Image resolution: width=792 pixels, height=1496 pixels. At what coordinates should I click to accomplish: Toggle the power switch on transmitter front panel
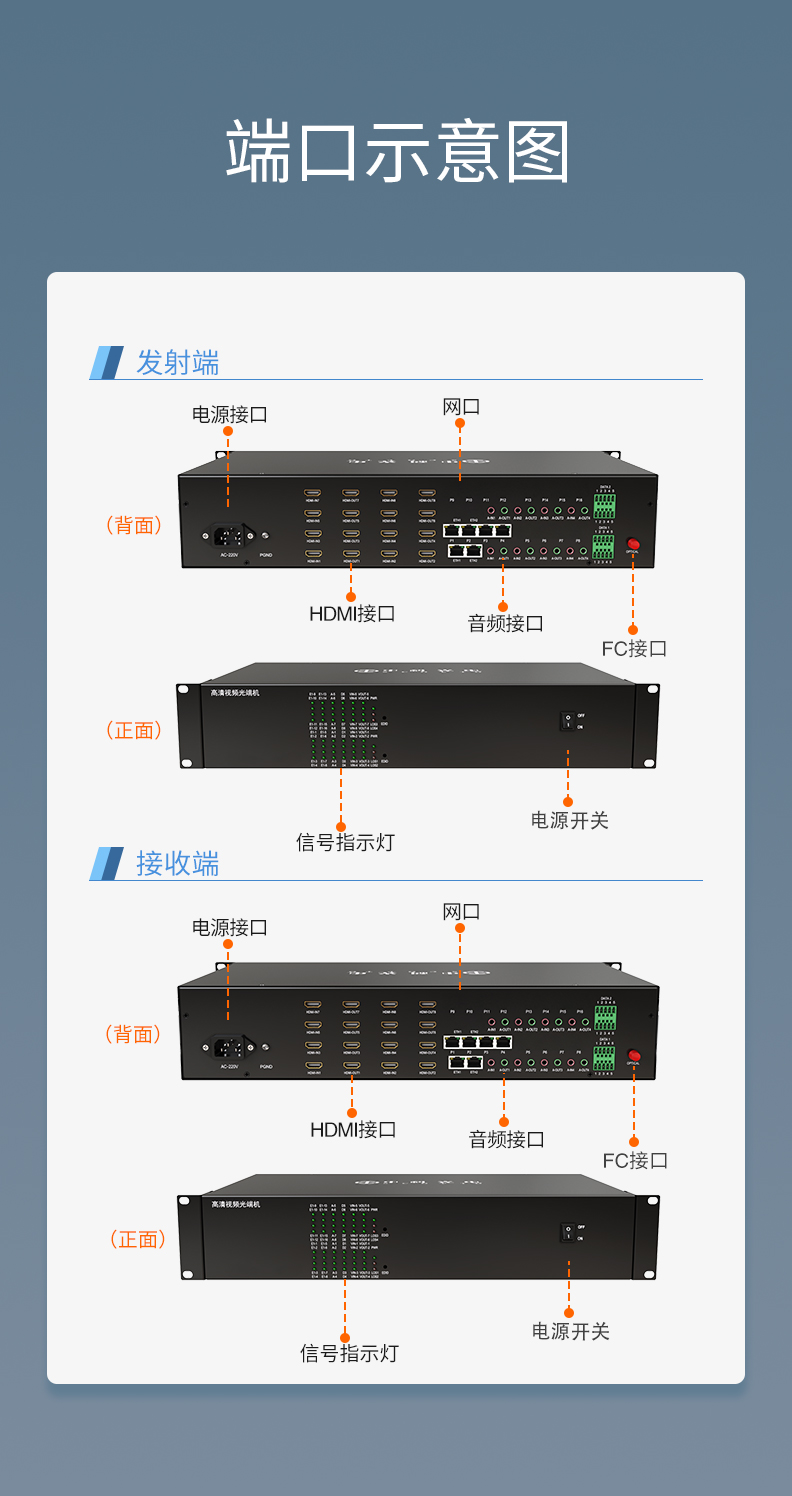point(567,721)
